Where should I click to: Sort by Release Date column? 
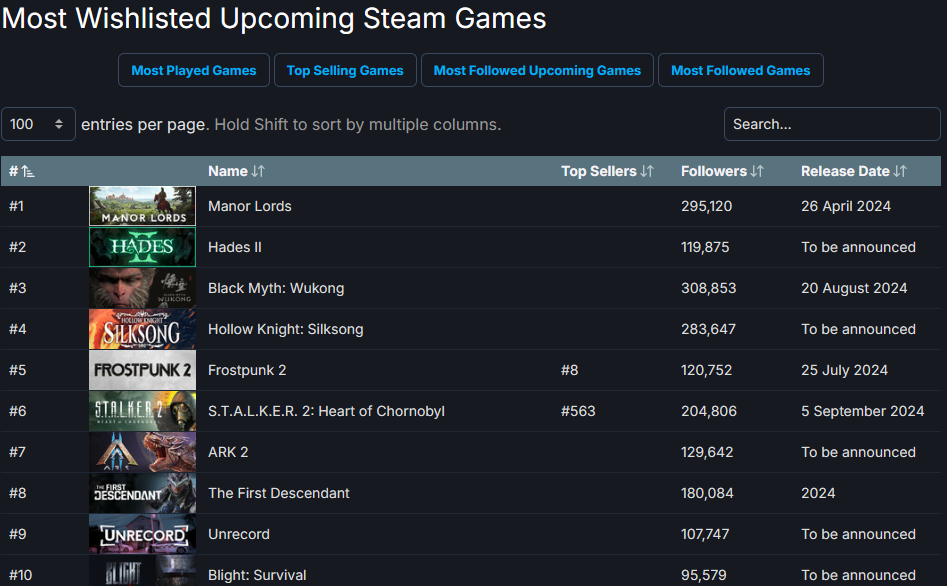pos(853,172)
